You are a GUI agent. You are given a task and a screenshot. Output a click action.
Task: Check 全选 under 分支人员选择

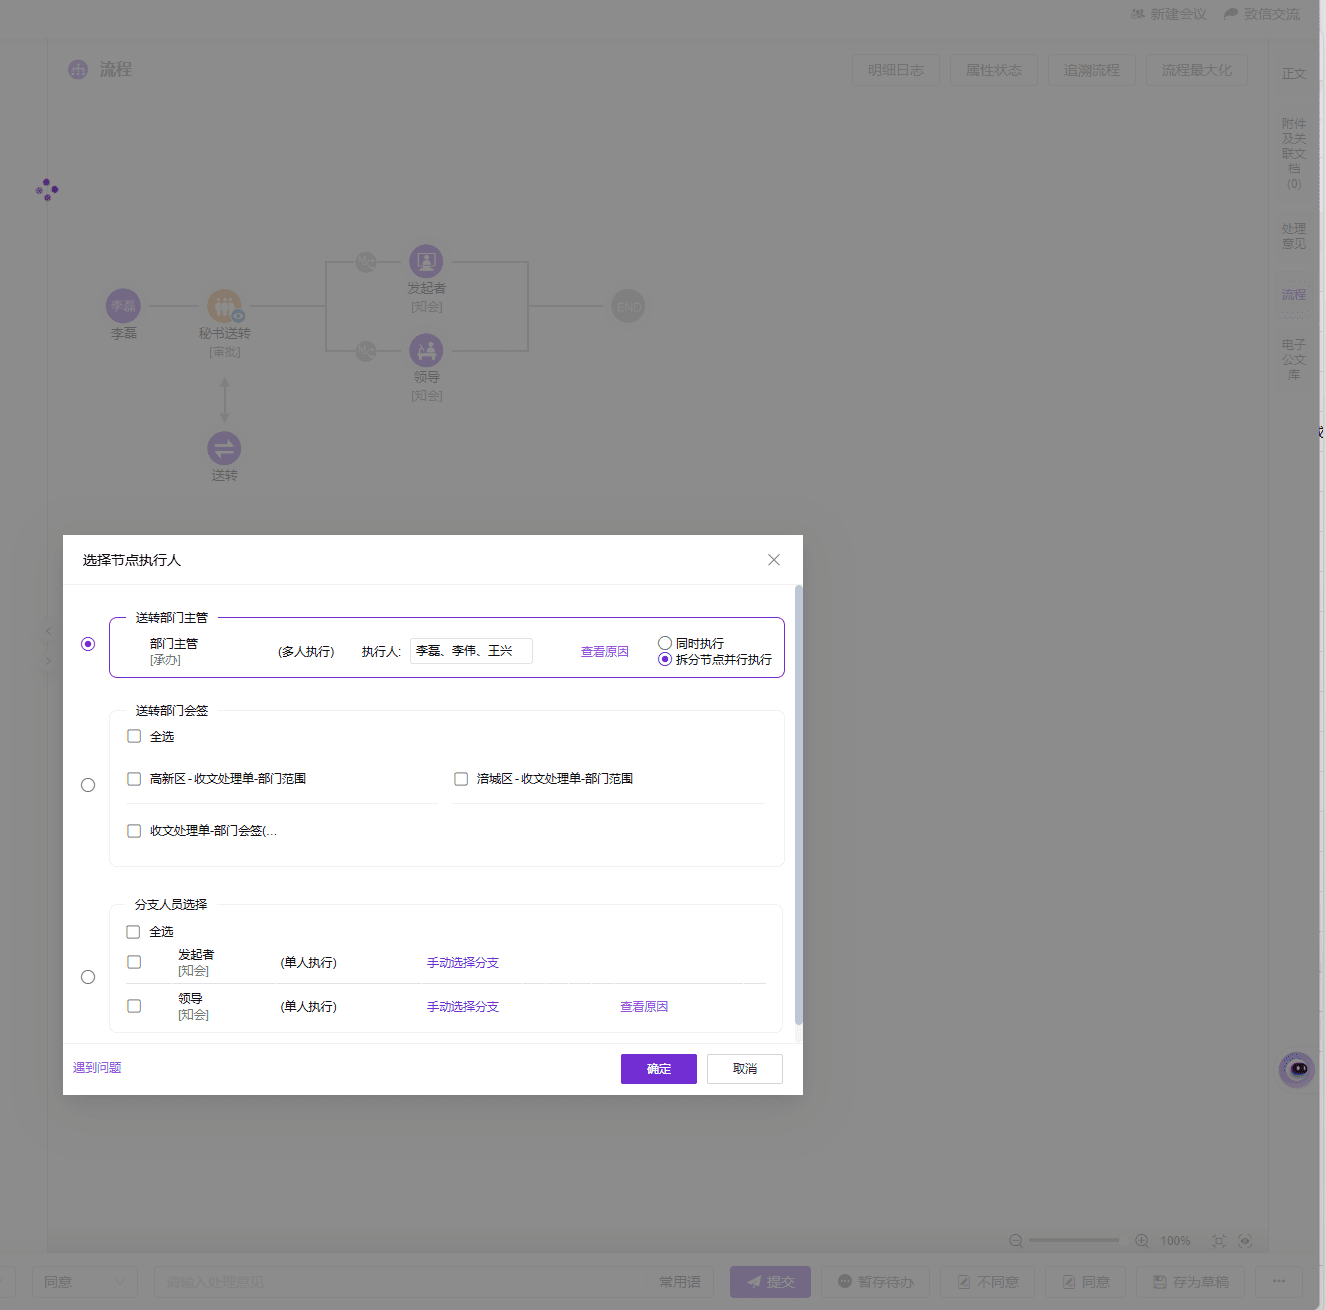[133, 932]
